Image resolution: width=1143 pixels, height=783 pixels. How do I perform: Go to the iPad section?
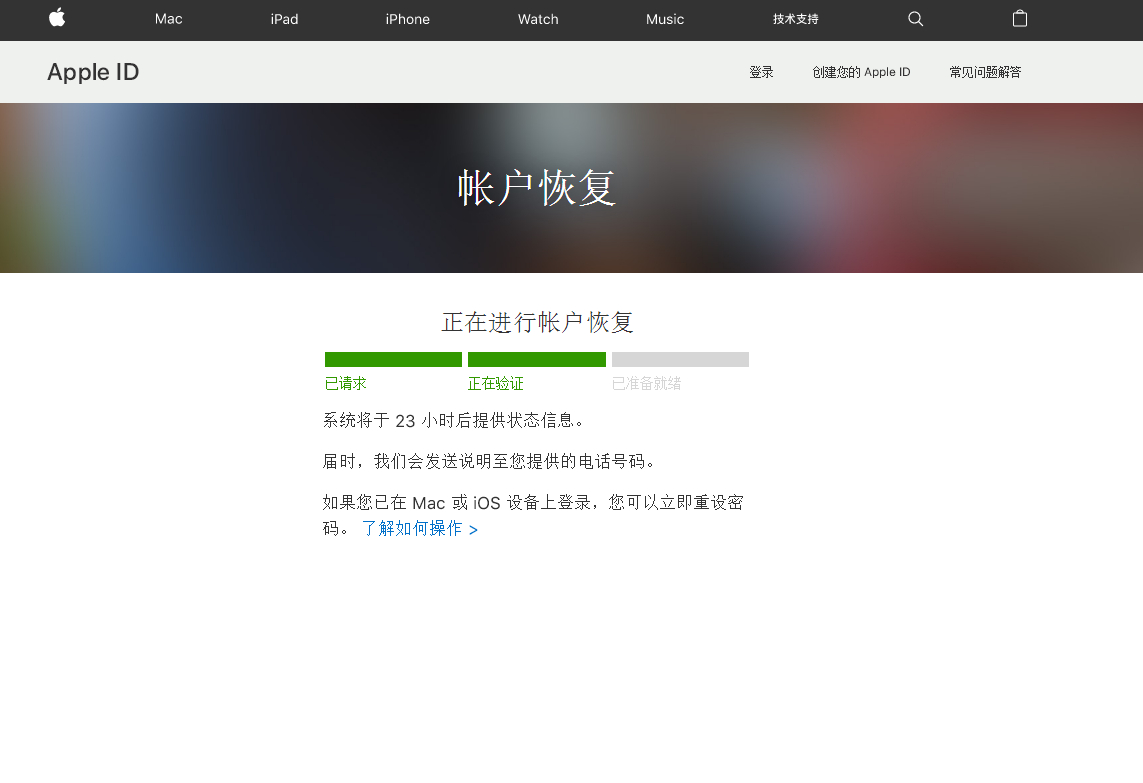(284, 19)
